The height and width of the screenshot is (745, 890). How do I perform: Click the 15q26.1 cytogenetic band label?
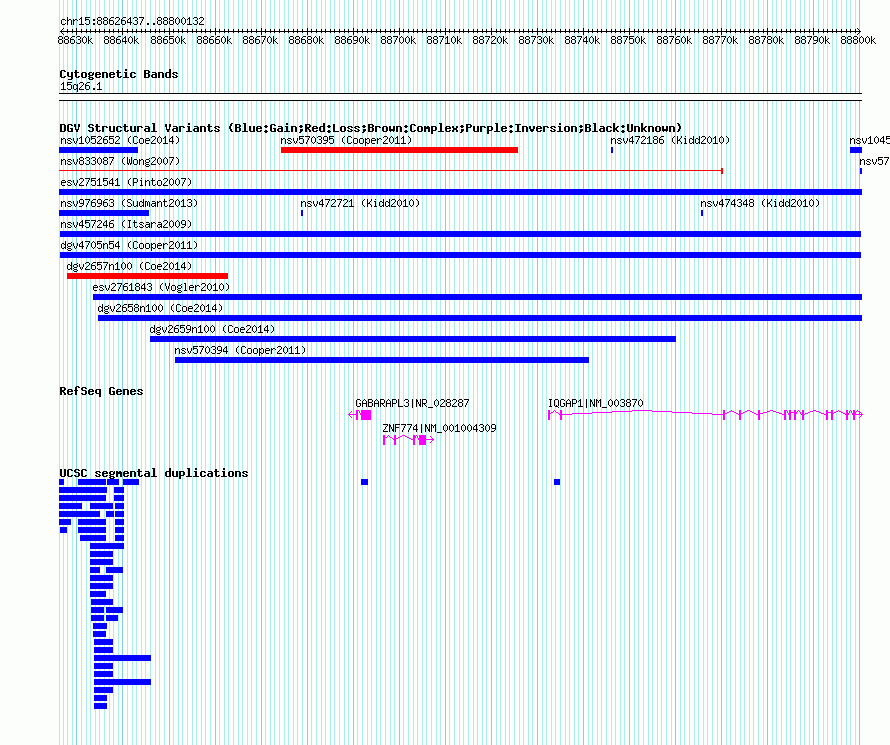(81, 86)
